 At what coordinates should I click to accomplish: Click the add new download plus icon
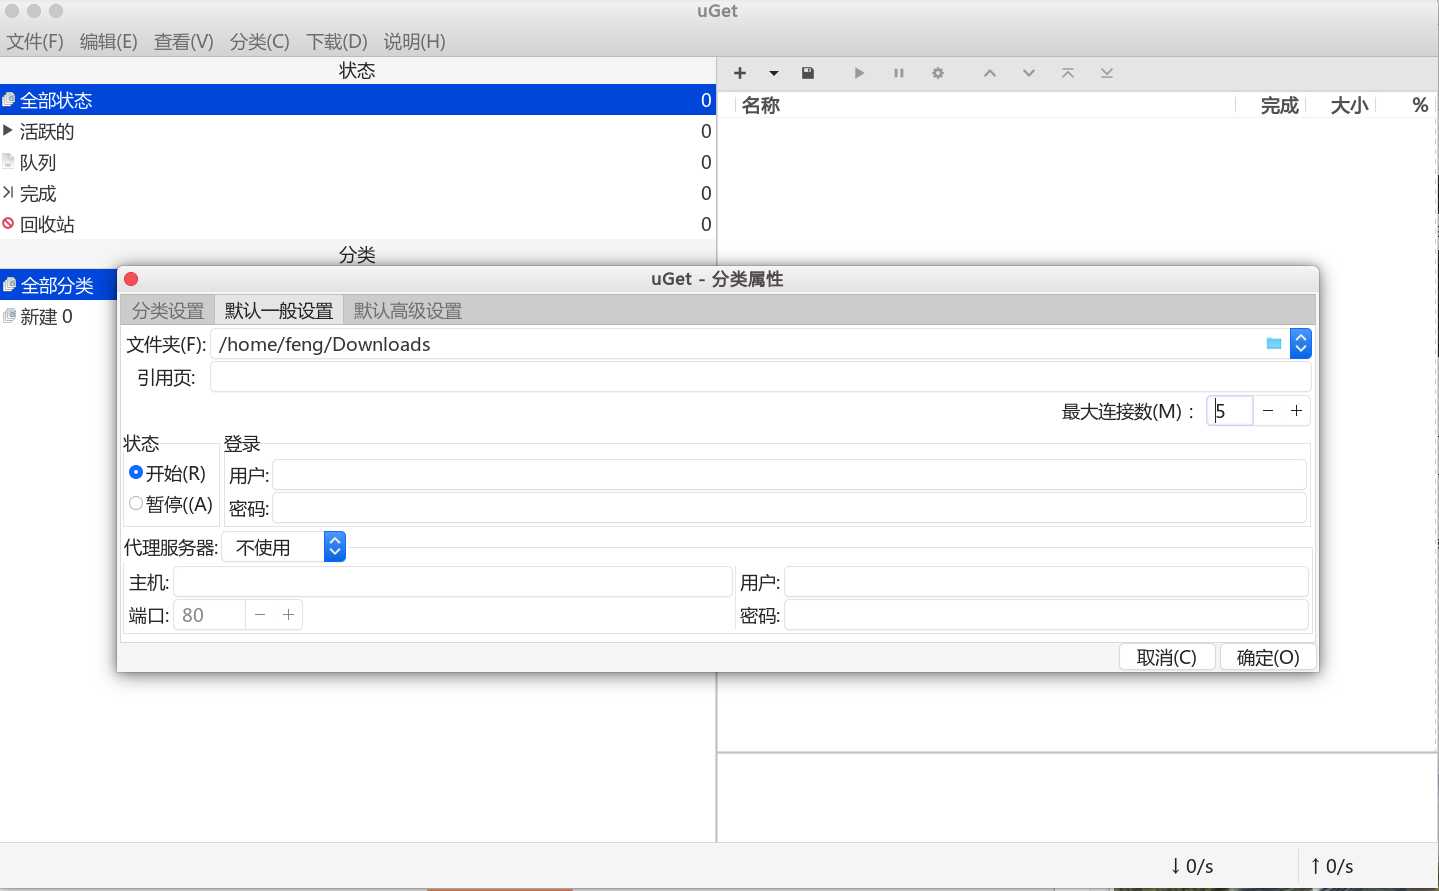coord(740,73)
